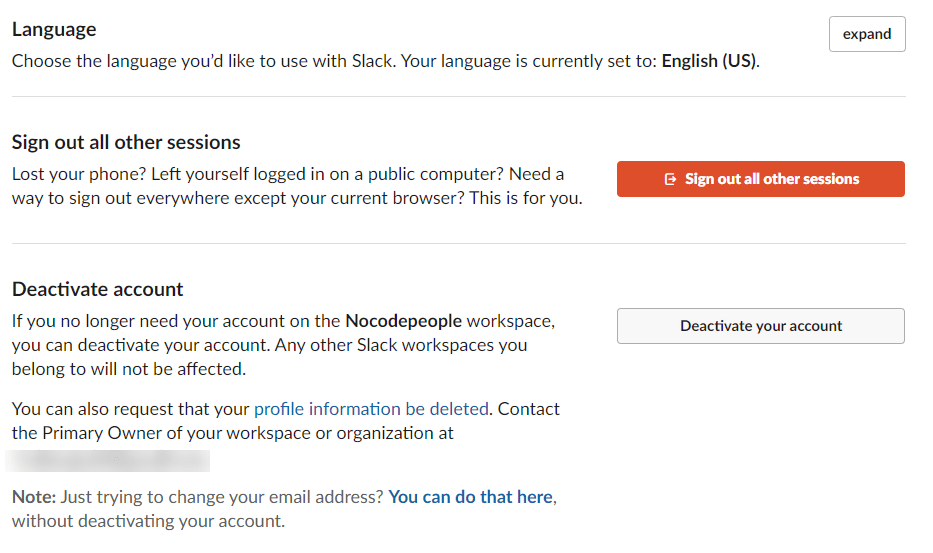Expand the Language settings section
The width and height of the screenshot is (933, 553).
(x=866, y=34)
